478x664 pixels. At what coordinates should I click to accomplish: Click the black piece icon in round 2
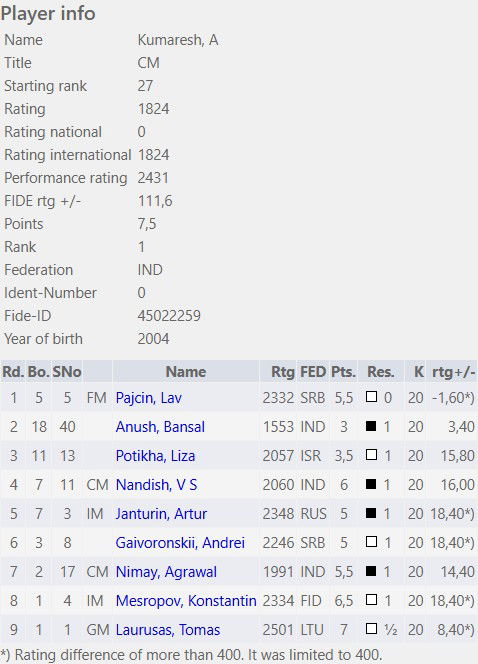[x=371, y=426]
